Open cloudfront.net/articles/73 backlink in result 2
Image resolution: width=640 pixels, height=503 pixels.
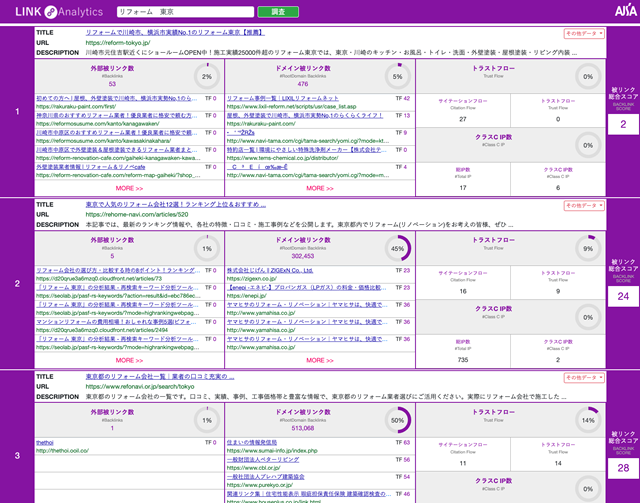point(99,278)
